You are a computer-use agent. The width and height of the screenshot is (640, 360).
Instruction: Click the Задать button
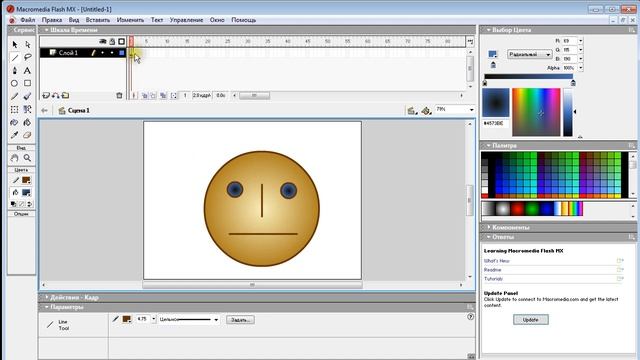240,320
